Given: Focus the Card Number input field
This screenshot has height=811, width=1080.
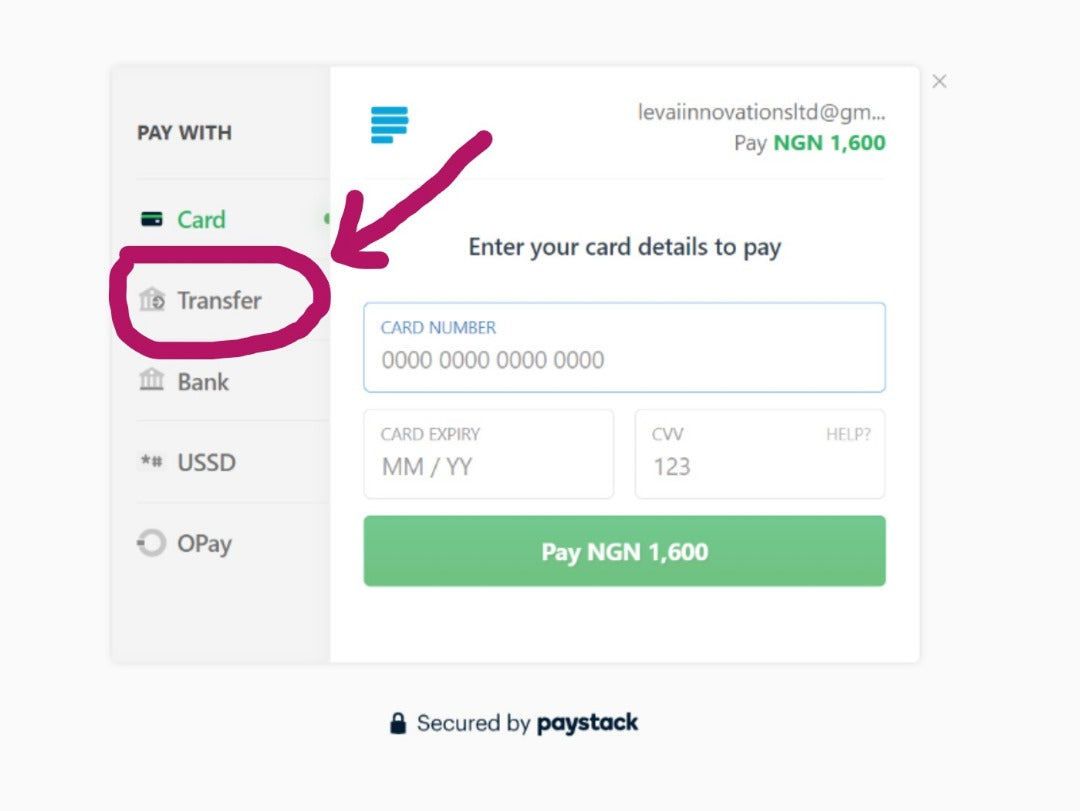Looking at the screenshot, I should click(x=624, y=359).
